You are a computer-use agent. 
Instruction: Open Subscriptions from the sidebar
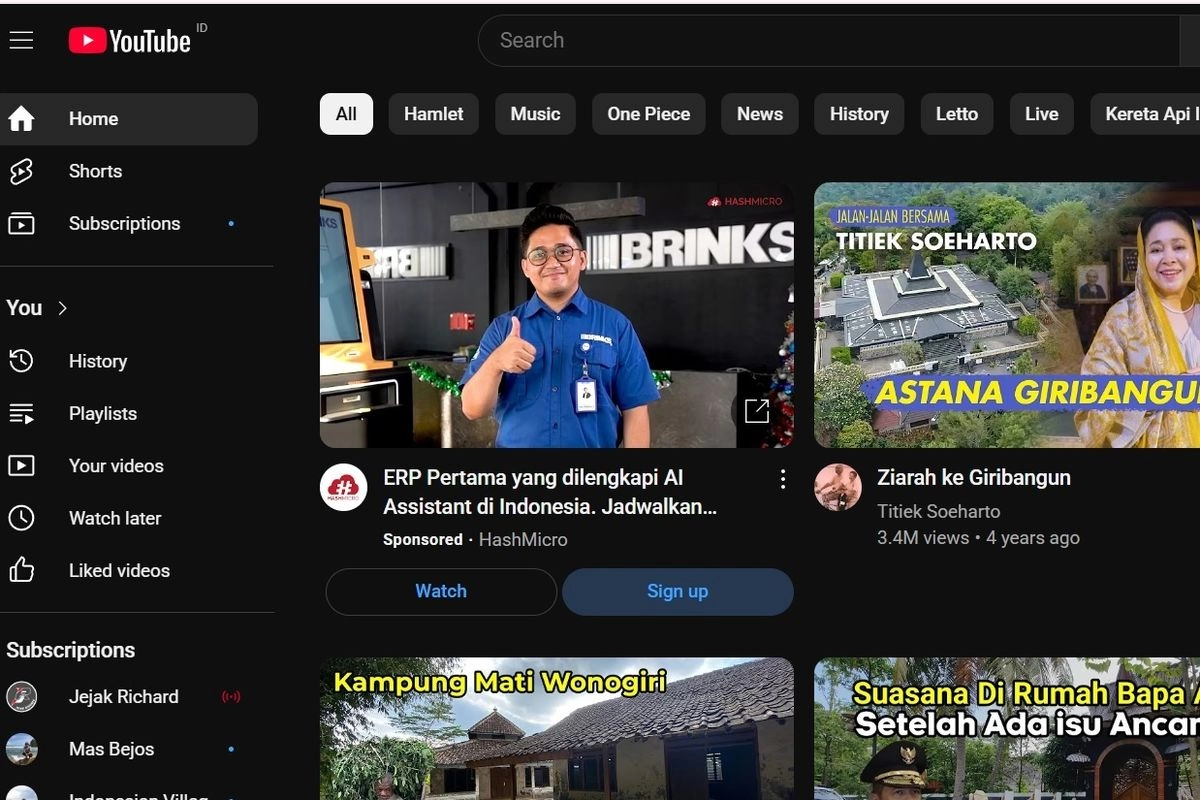[x=128, y=224]
